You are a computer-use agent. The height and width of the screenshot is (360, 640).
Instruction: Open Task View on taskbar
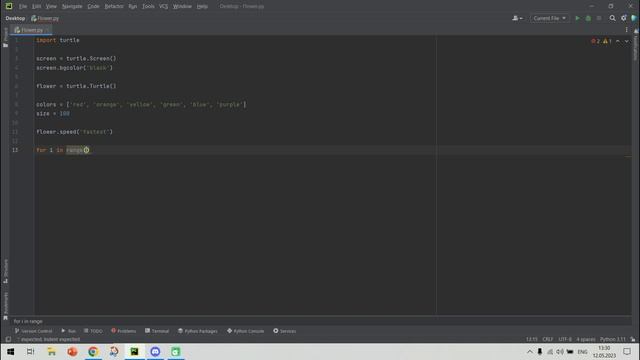(x=30, y=351)
